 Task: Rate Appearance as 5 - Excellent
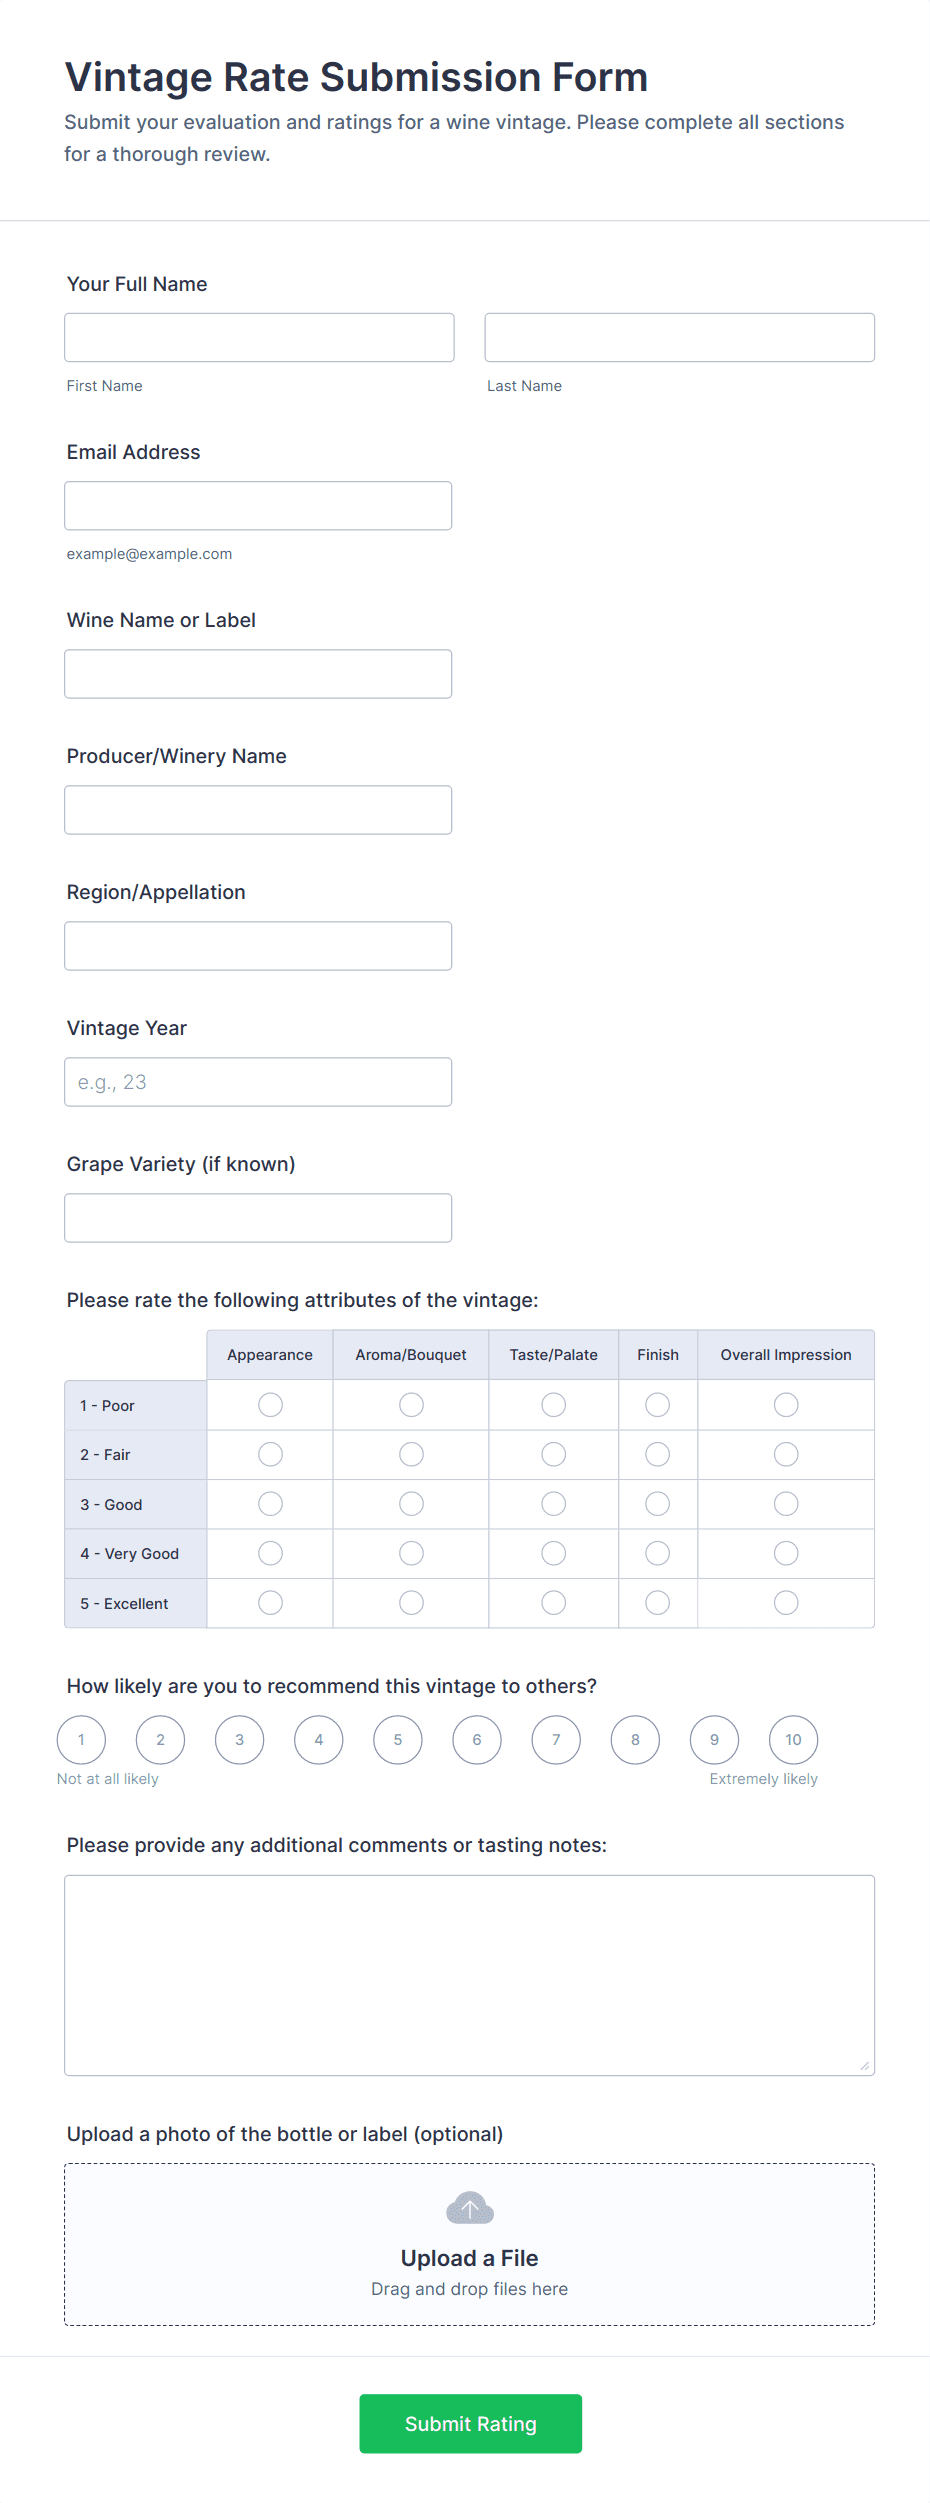pyautogui.click(x=270, y=1603)
